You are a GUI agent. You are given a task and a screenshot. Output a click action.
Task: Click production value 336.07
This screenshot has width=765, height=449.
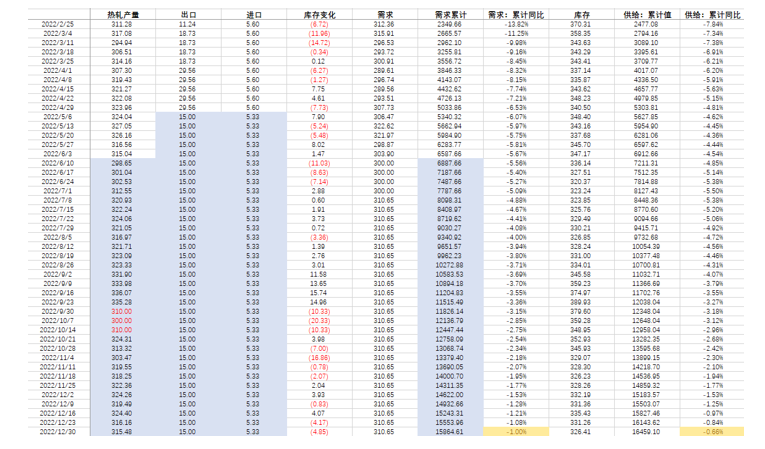pyautogui.click(x=121, y=293)
